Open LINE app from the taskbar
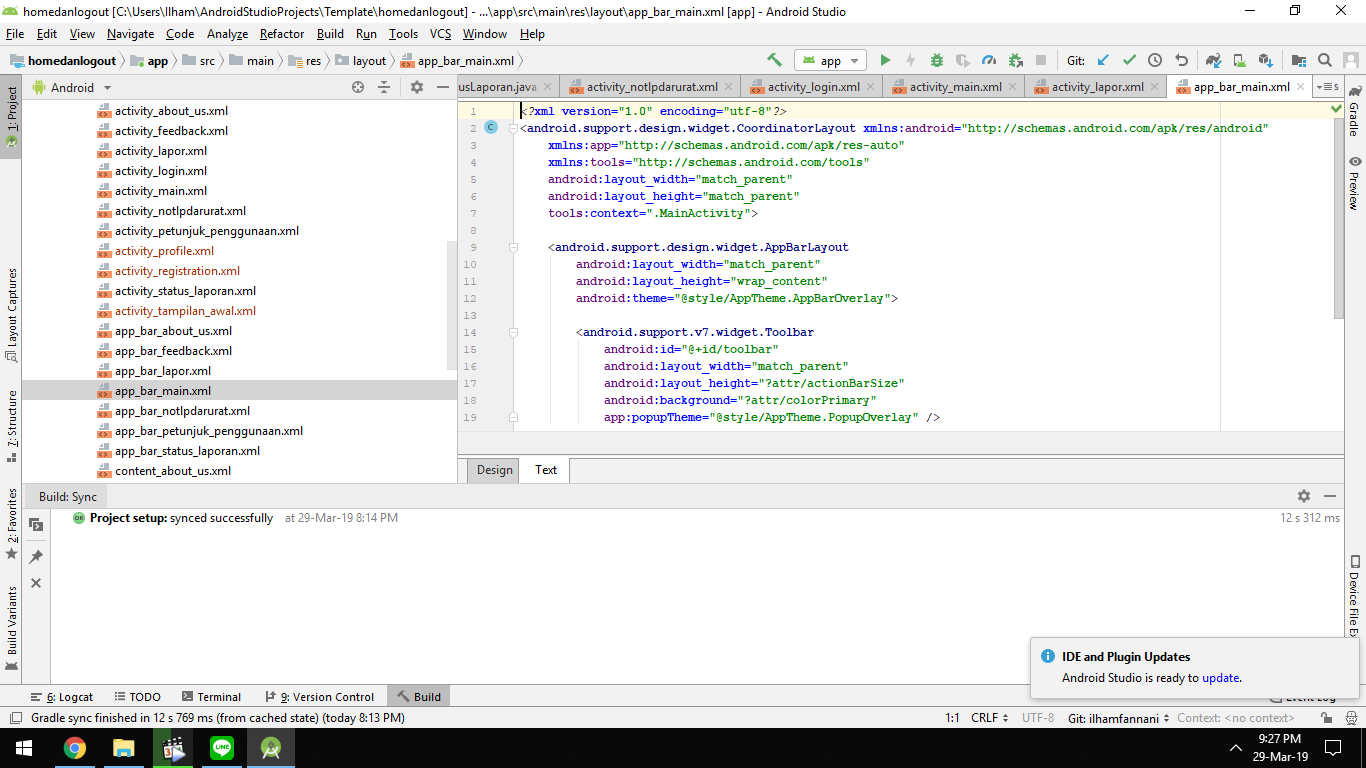Viewport: 1366px width, 768px height. 222,747
